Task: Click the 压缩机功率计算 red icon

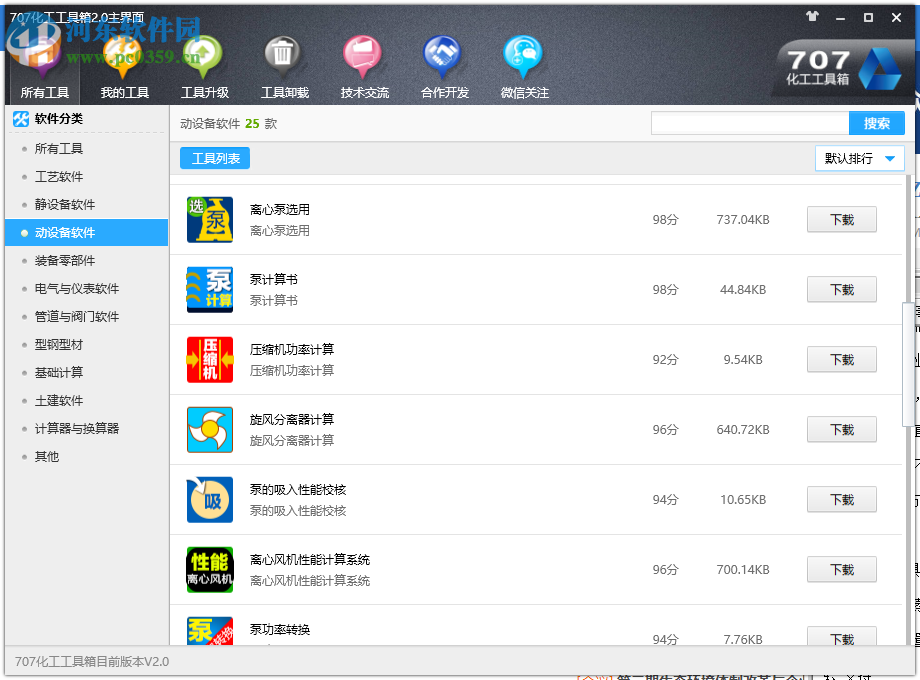Action: pos(209,360)
